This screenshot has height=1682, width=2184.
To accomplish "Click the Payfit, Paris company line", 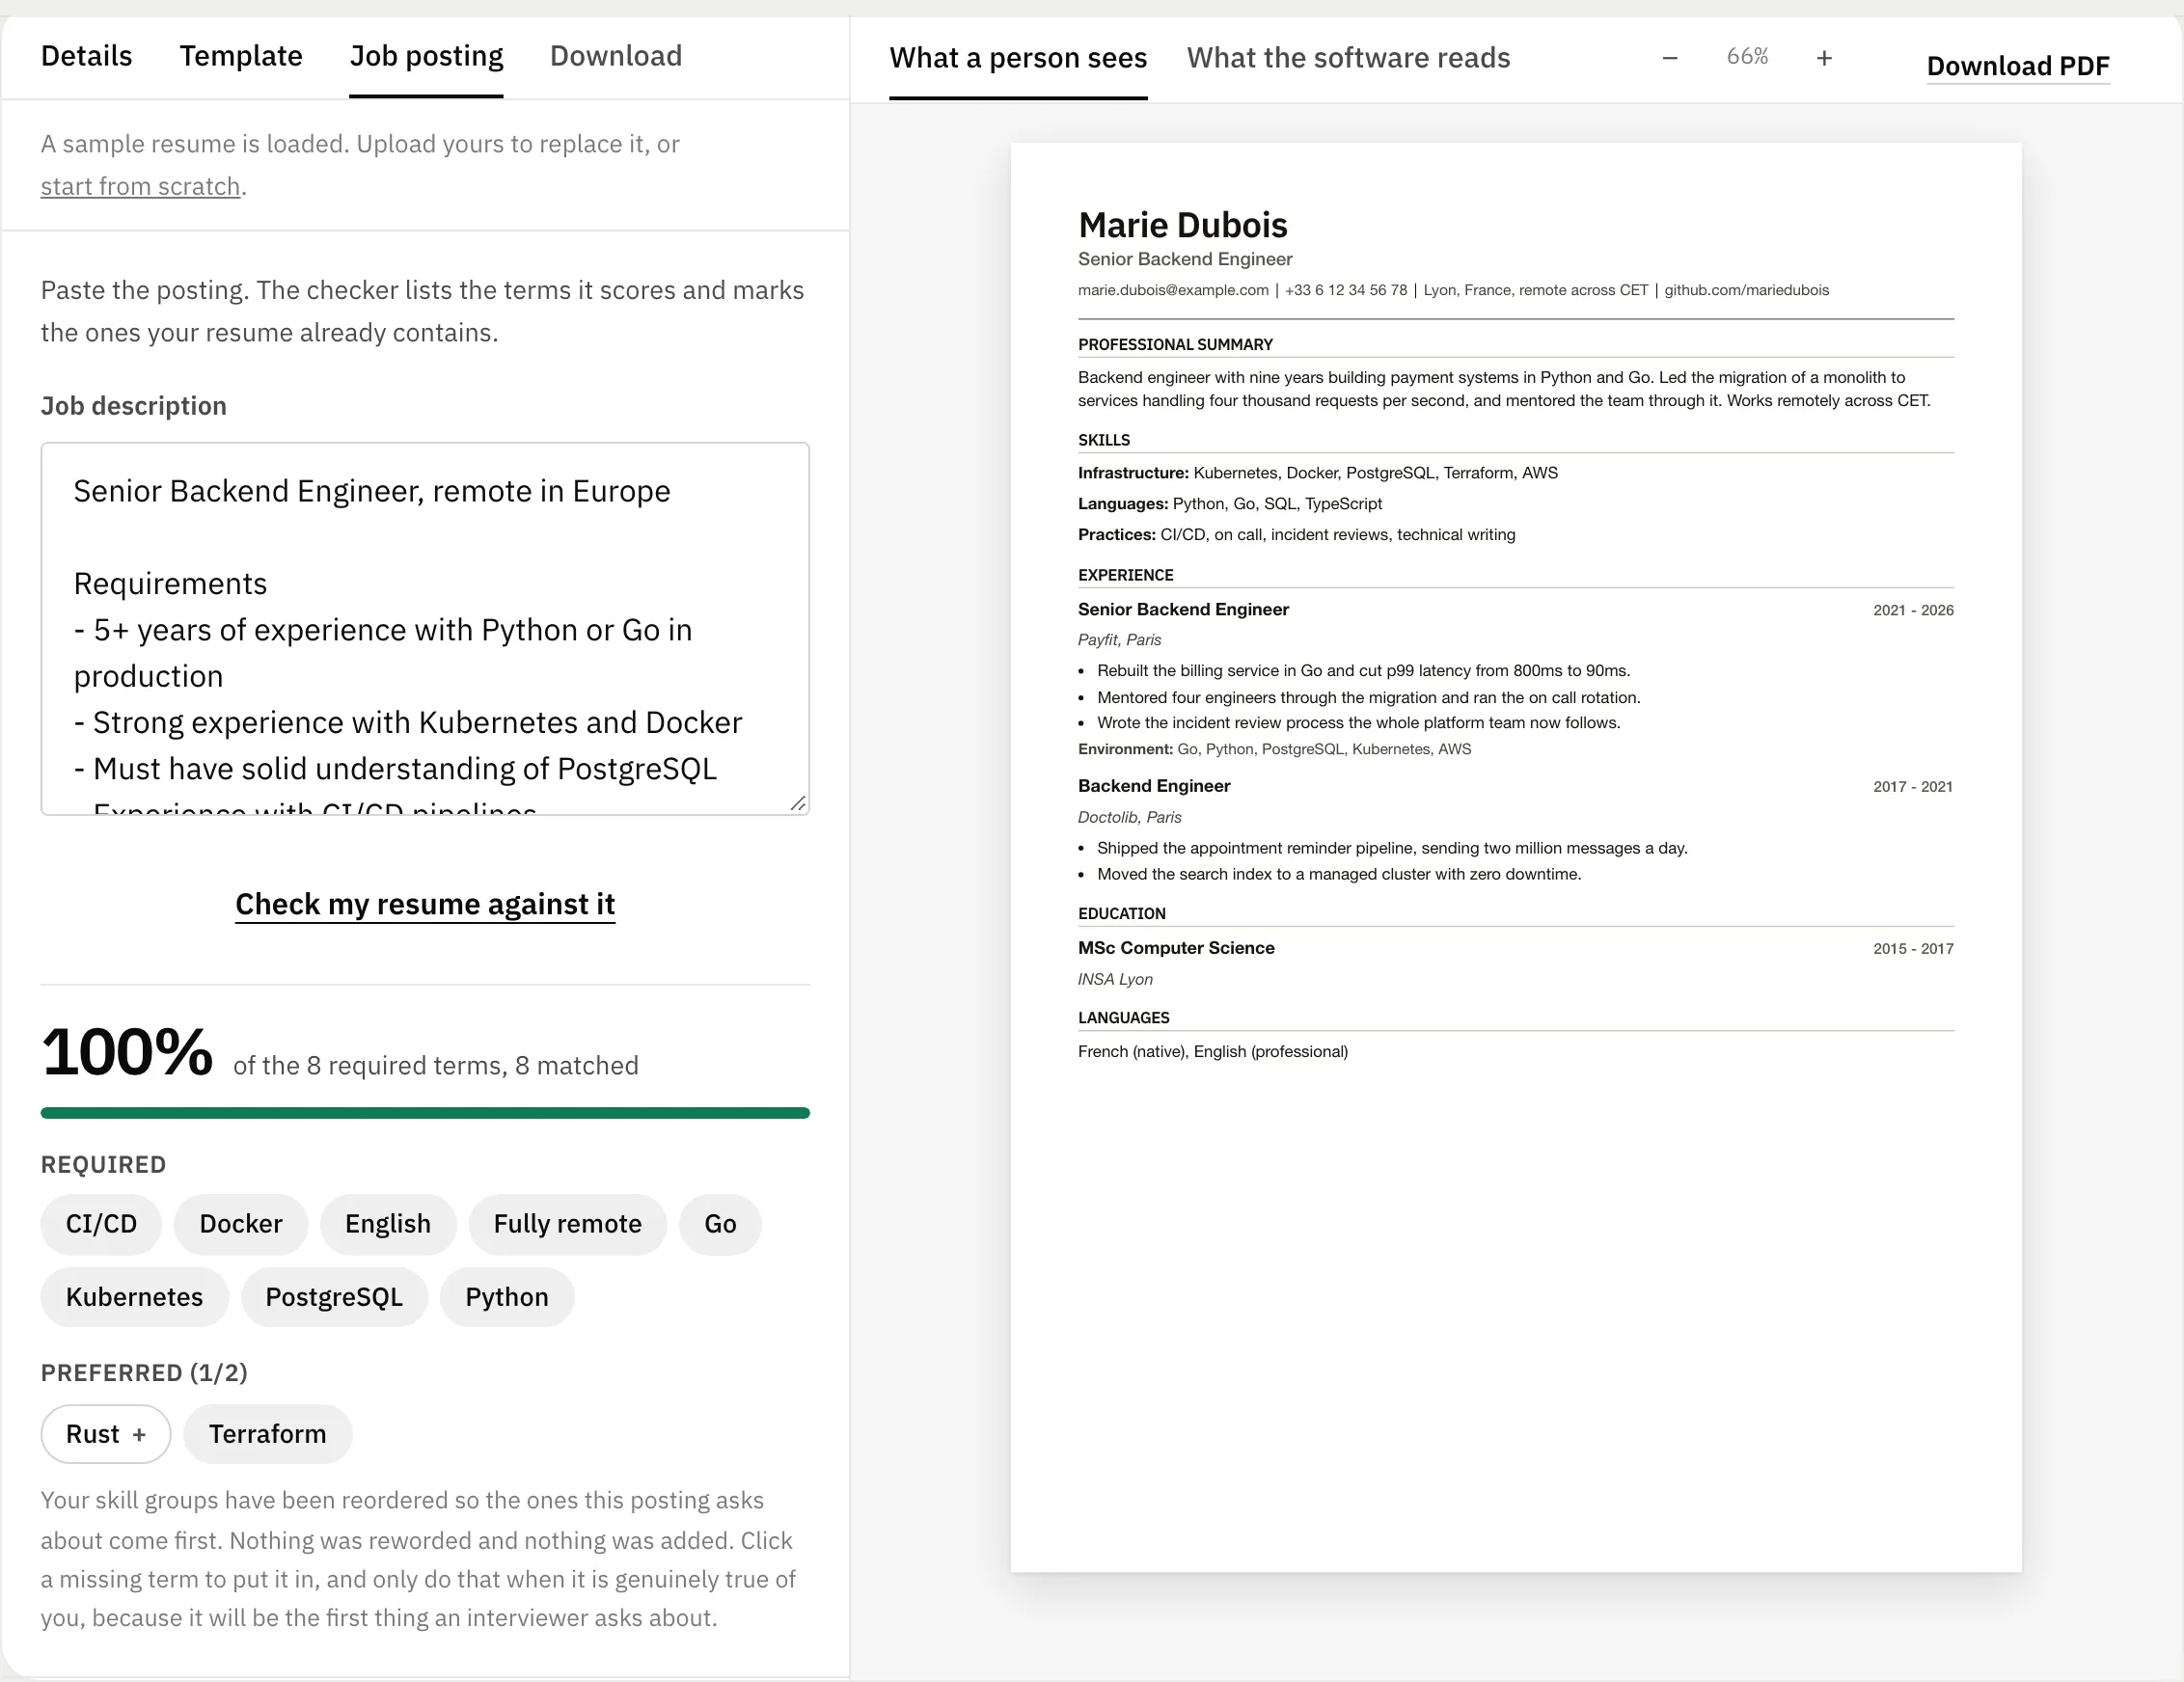I will pyautogui.click(x=1119, y=640).
